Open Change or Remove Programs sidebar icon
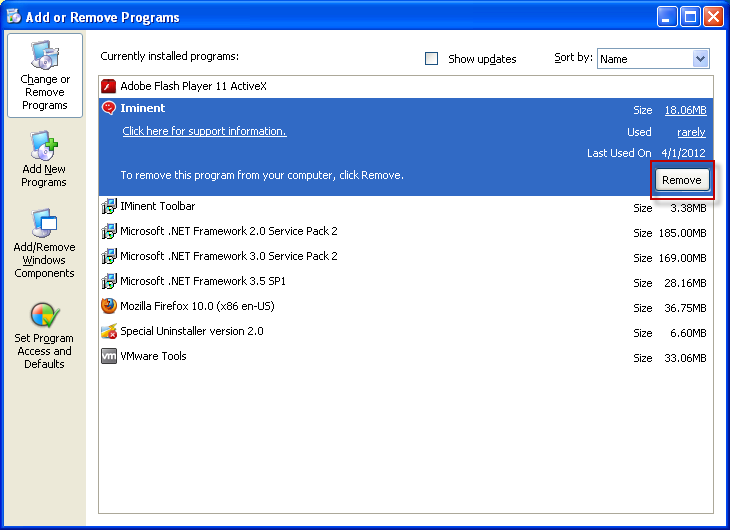Image resolution: width=730 pixels, height=530 pixels. coord(45,55)
